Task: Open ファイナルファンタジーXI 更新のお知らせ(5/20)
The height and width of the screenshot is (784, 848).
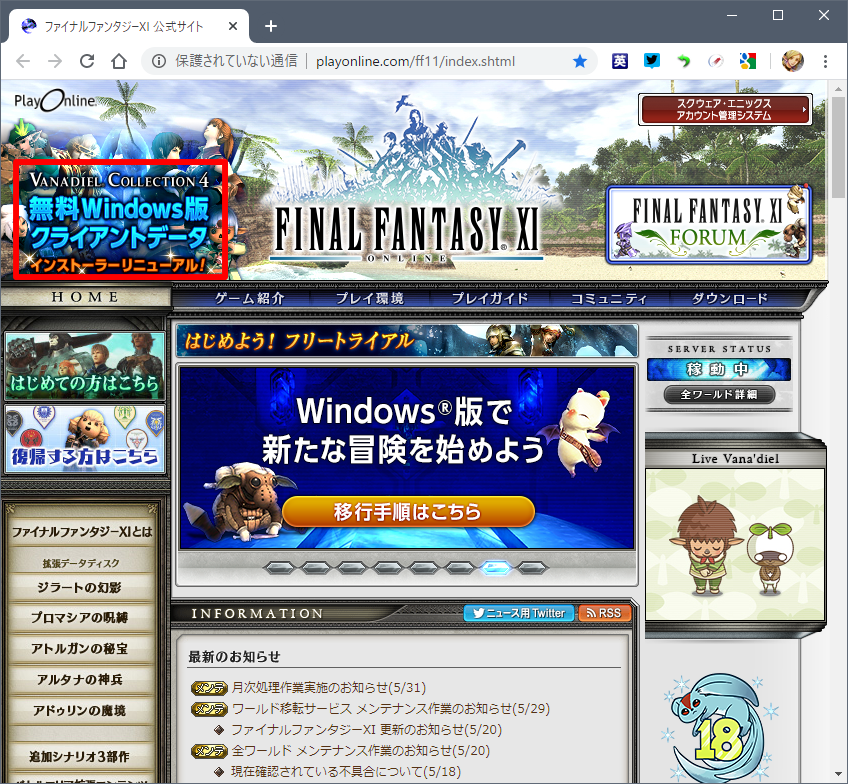Action: pyautogui.click(x=367, y=730)
